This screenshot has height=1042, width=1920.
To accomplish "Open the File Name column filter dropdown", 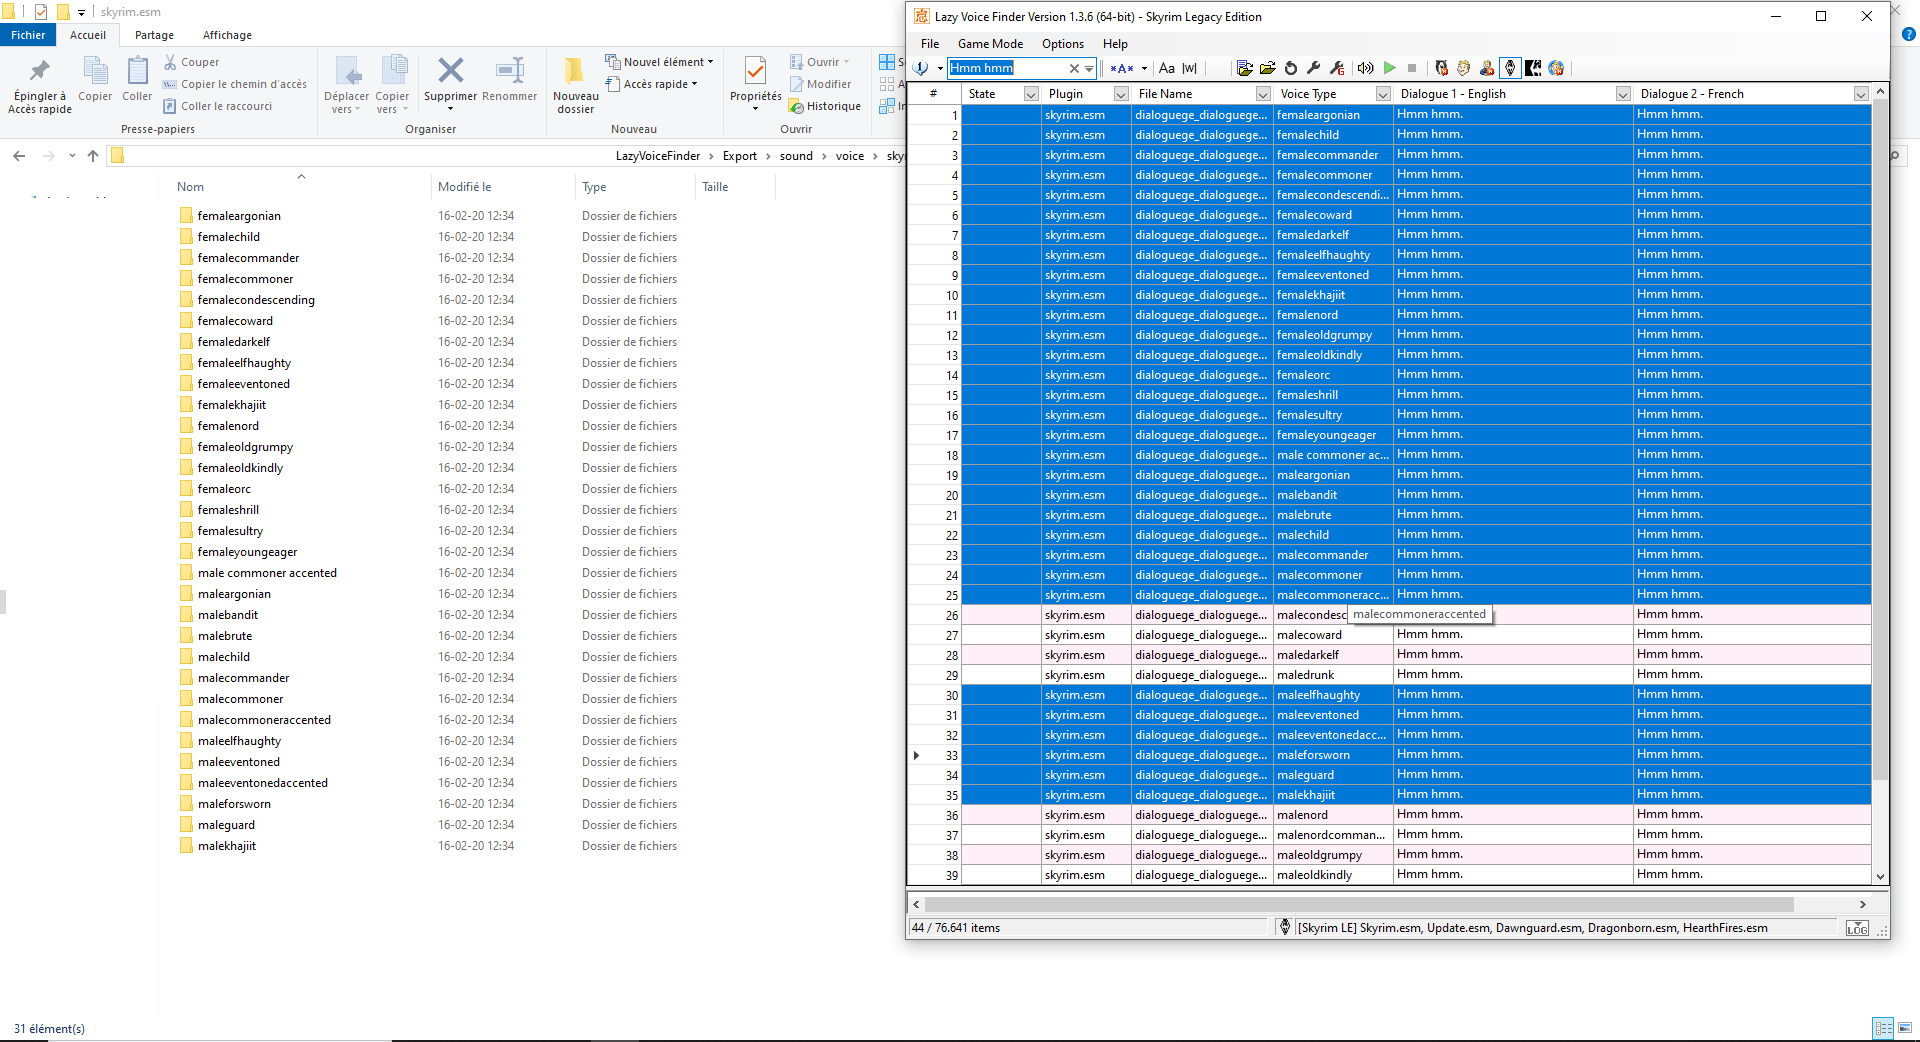I will [1263, 94].
